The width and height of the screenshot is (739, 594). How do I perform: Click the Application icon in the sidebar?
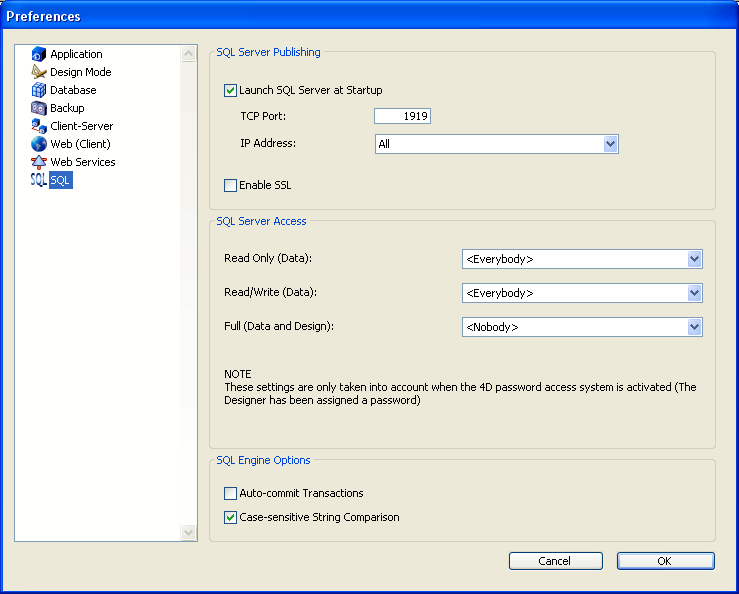(x=39, y=54)
